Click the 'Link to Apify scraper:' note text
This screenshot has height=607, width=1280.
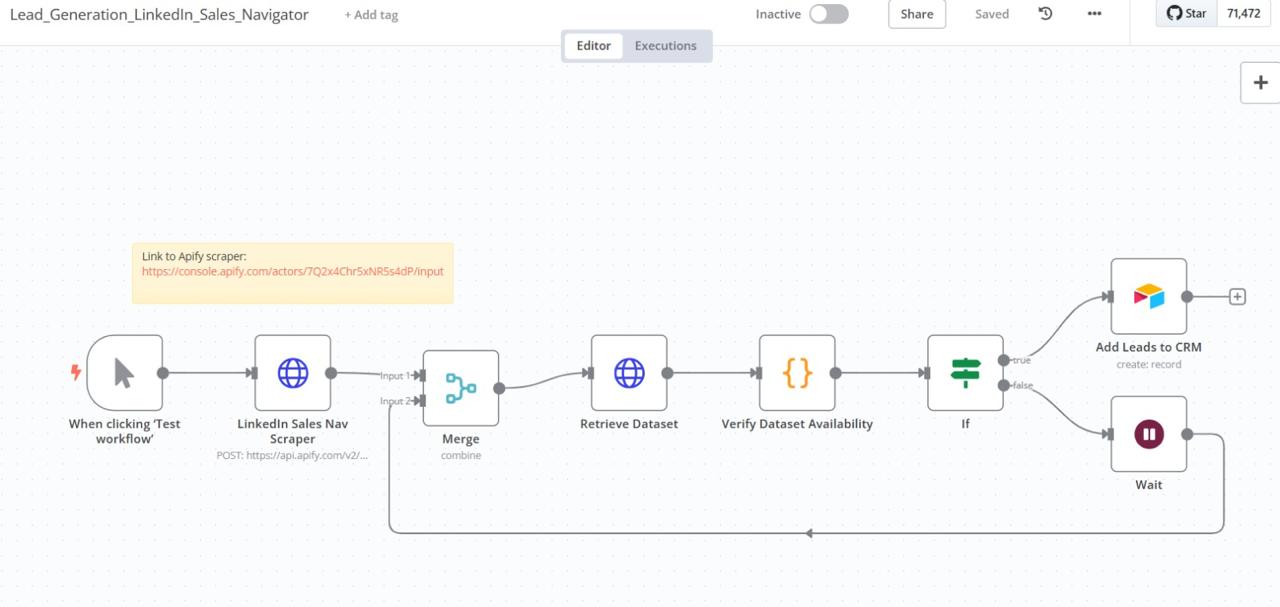point(194,257)
